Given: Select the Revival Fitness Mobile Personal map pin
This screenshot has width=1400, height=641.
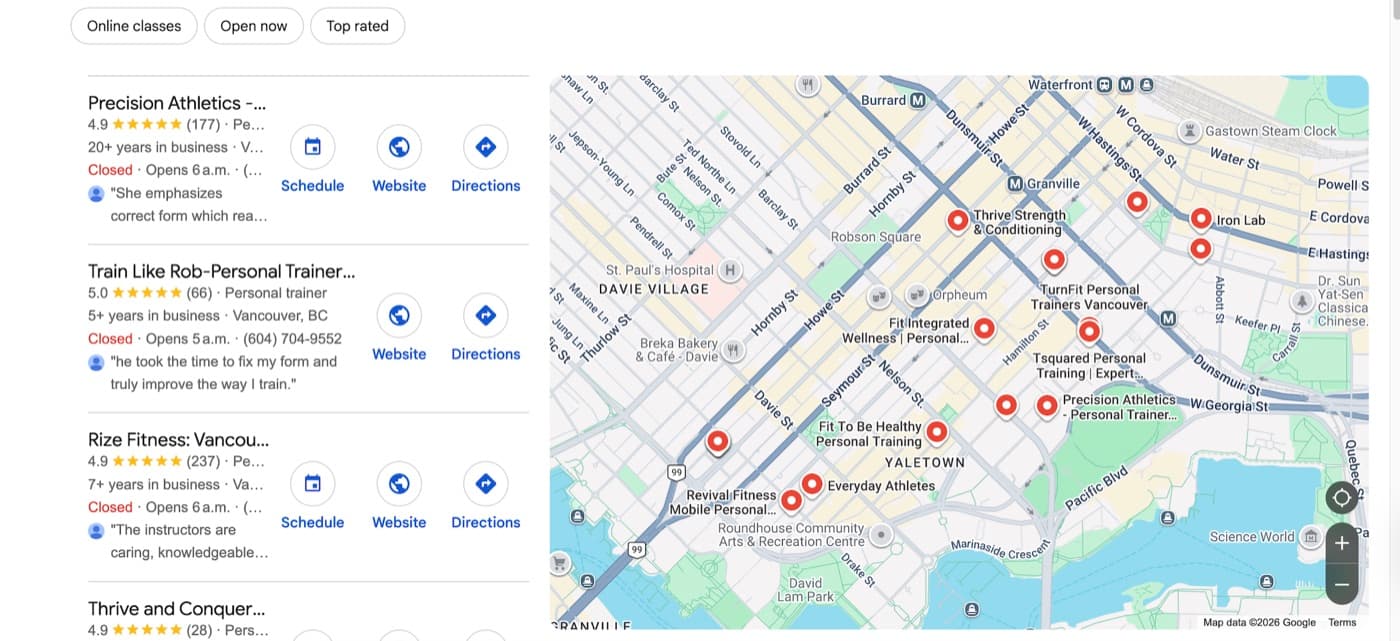Looking at the screenshot, I should point(791,499).
